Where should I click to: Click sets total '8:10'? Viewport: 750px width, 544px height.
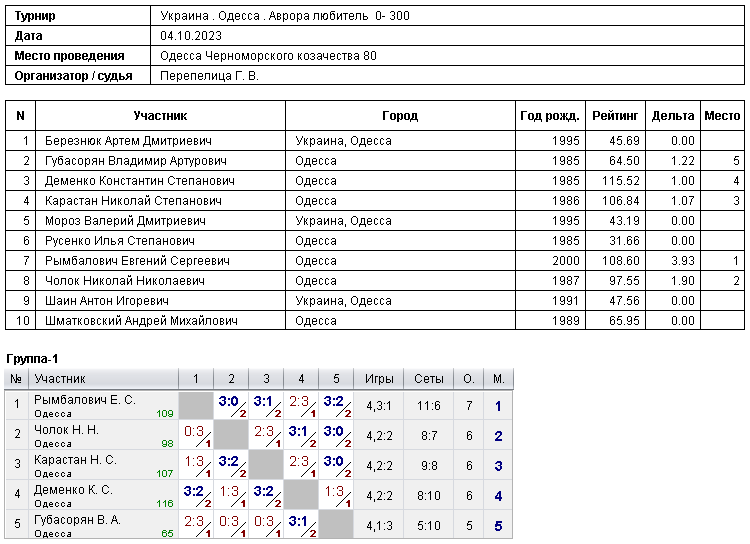pos(429,496)
